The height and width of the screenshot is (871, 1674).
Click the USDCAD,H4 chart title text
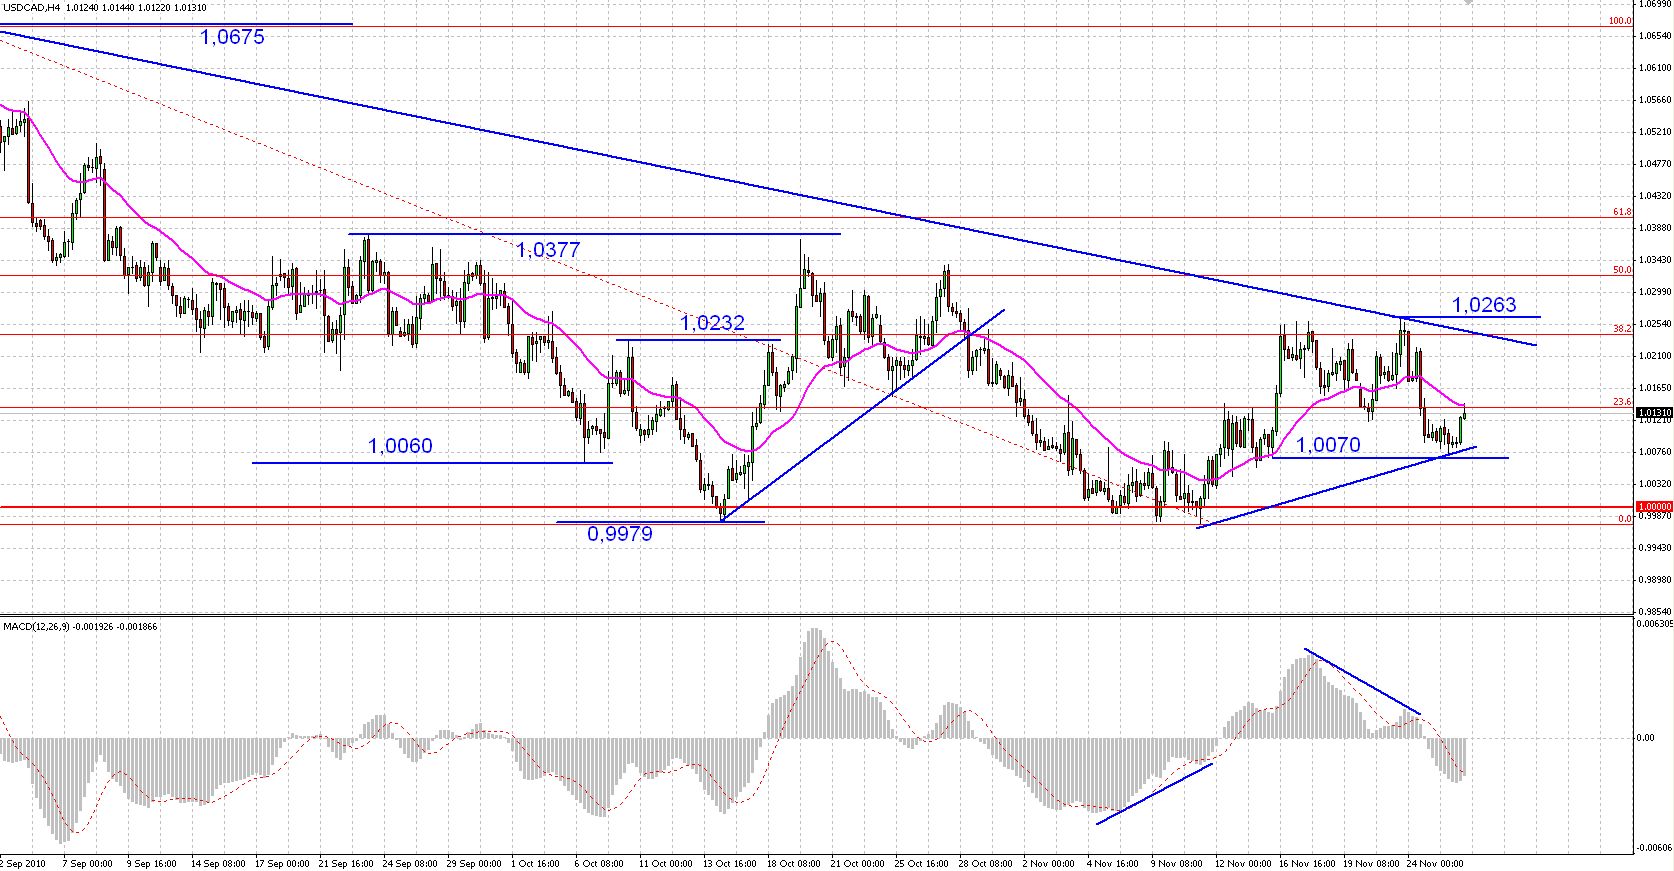(32, 7)
